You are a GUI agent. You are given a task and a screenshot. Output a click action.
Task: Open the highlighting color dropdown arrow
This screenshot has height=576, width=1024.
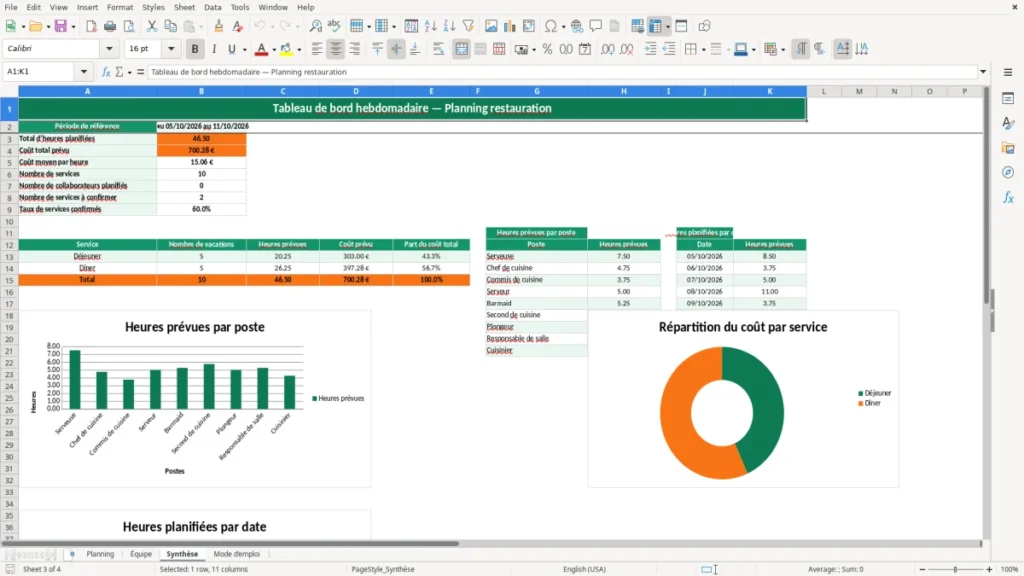point(299,50)
